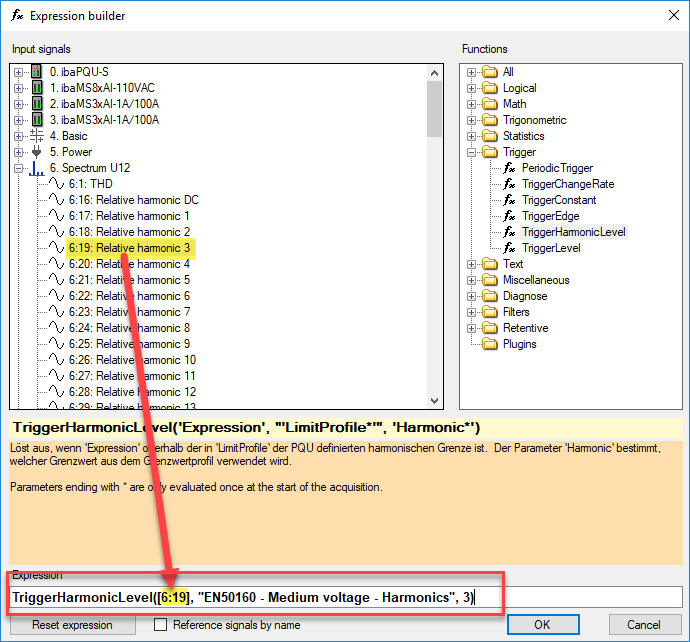
Task: Click the Spectrum U12 icon
Action: pos(37,168)
